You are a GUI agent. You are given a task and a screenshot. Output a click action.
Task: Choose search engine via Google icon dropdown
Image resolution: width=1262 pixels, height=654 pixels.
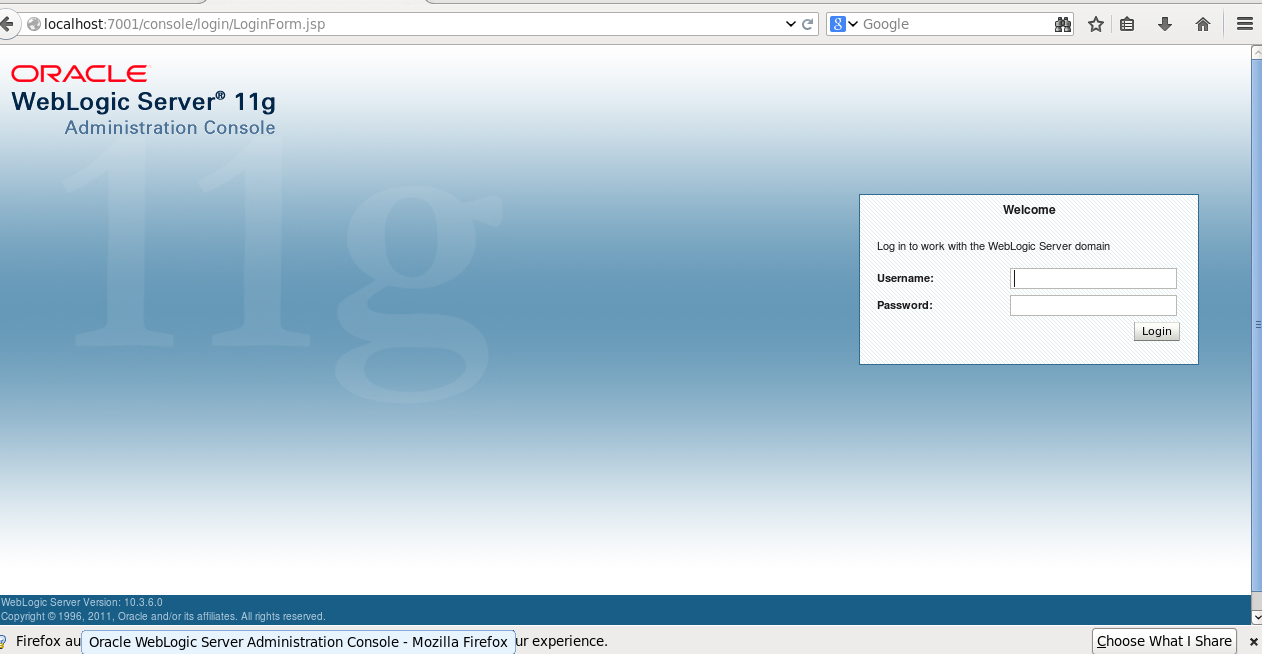pyautogui.click(x=844, y=24)
